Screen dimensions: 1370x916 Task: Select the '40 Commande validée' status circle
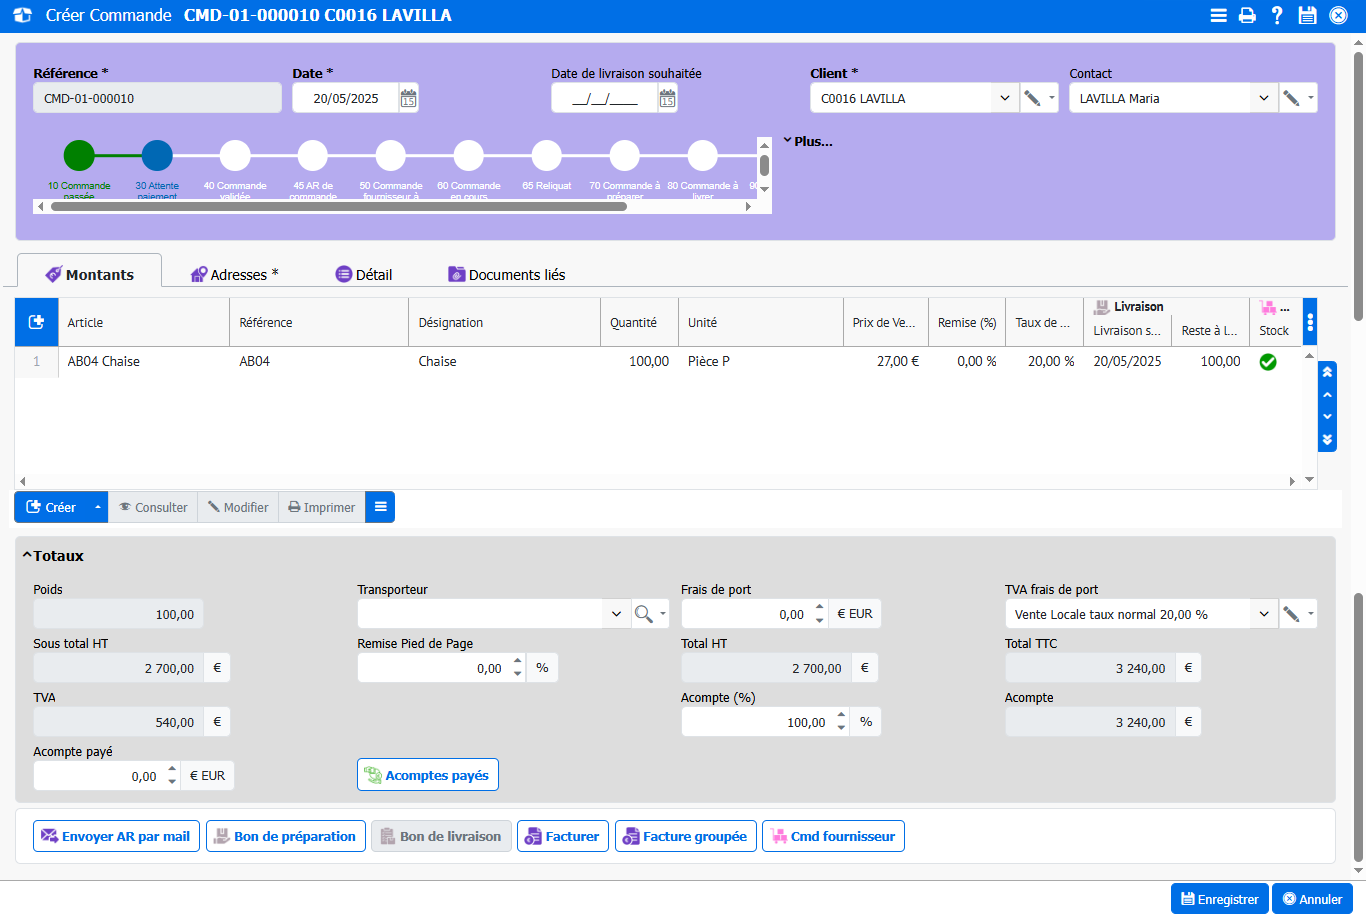coord(235,156)
